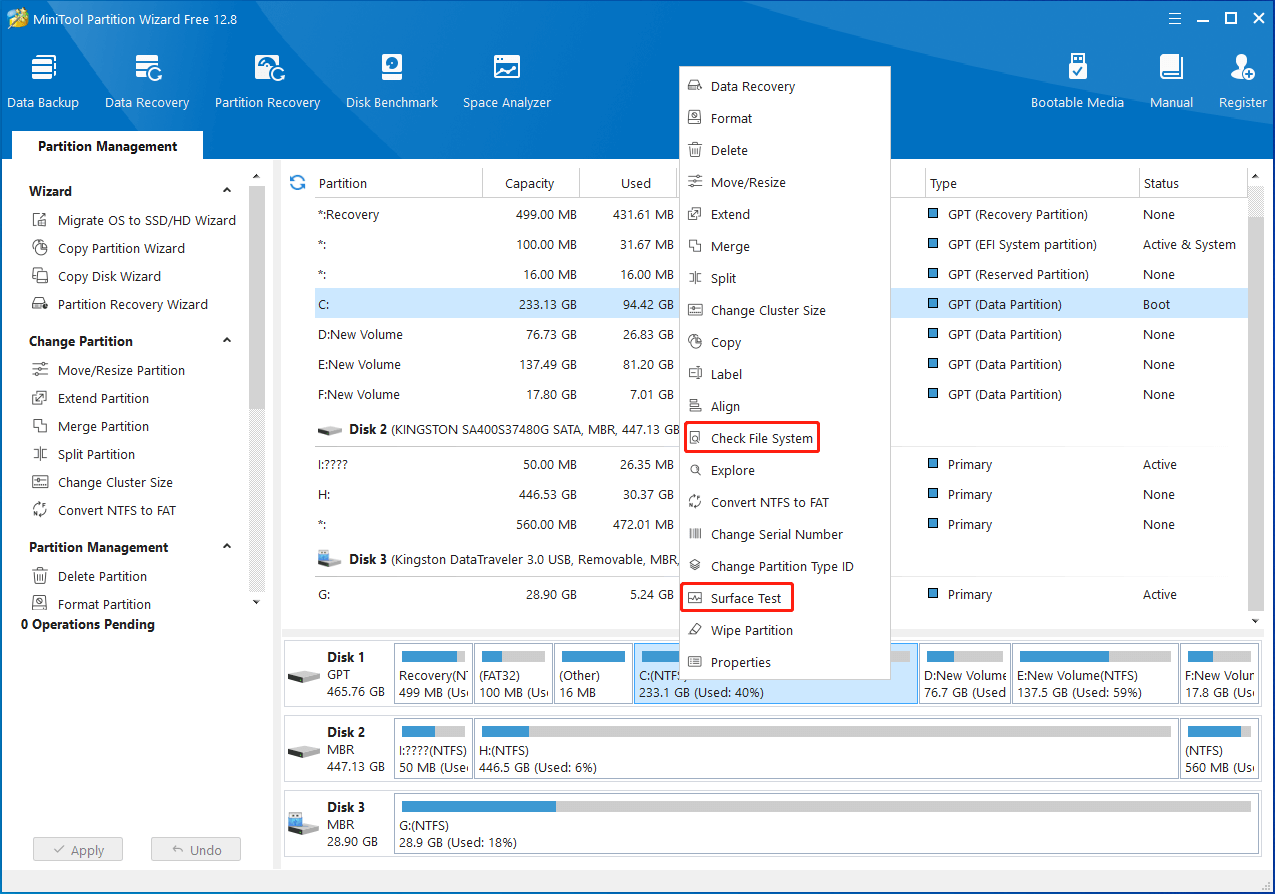Viewport: 1275px width, 894px height.
Task: Select the G: partition row
Action: [x=781, y=594]
